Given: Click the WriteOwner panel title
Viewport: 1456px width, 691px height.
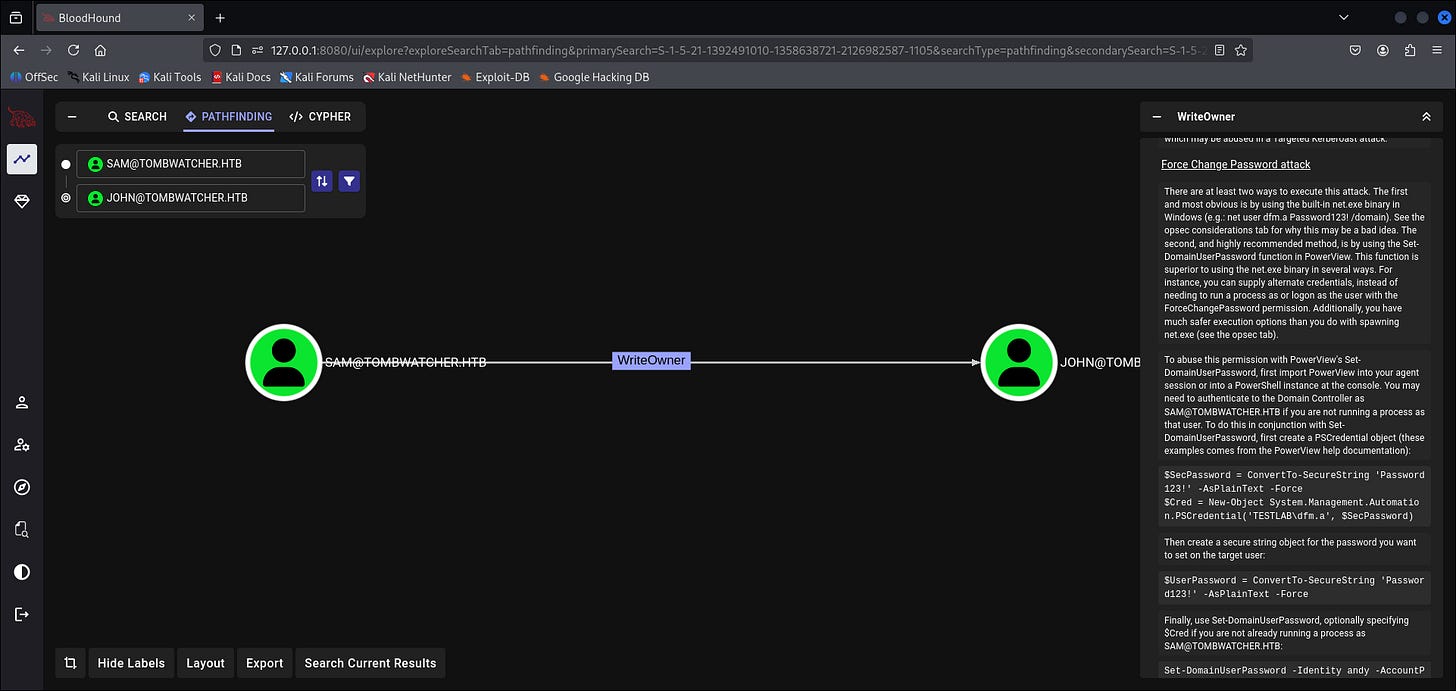Looking at the screenshot, I should coord(1206,117).
